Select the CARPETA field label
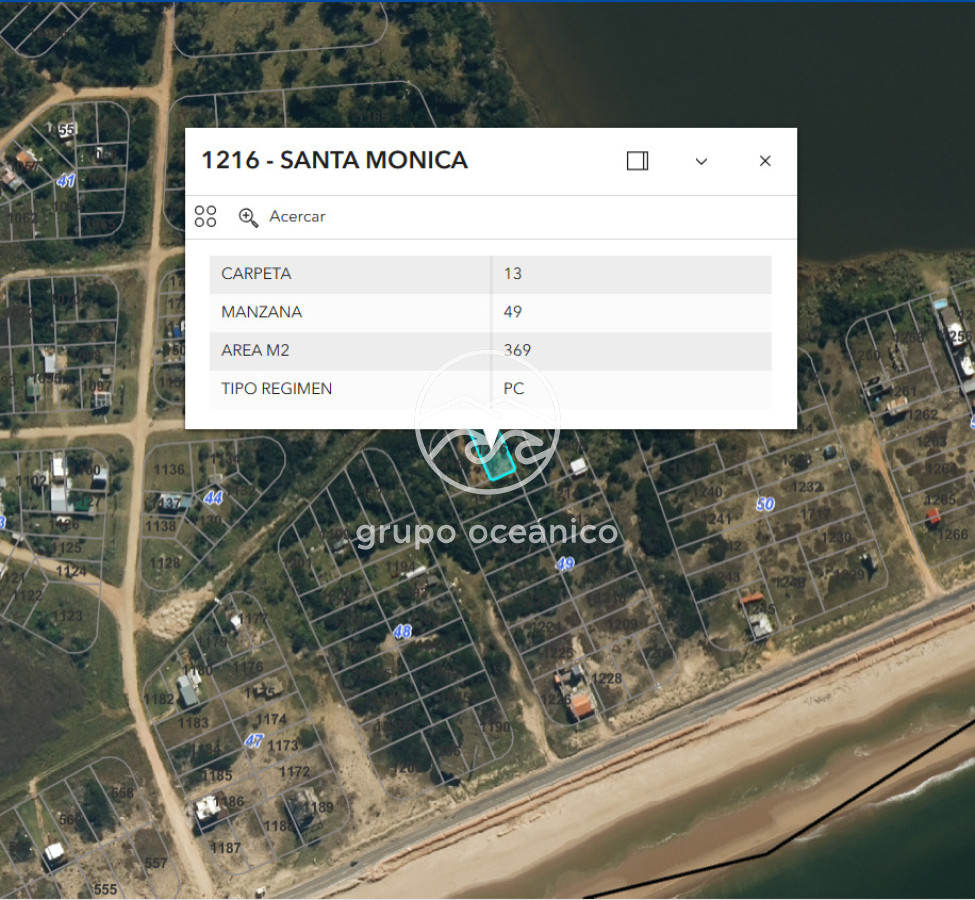 click(256, 274)
